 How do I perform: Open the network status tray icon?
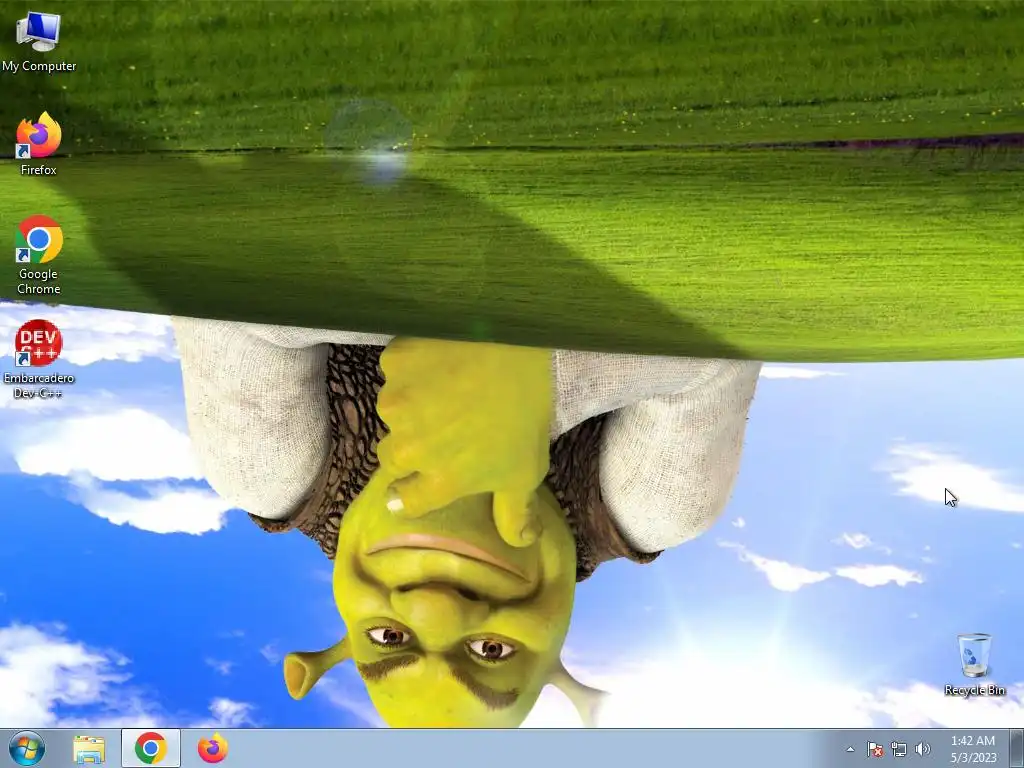point(899,749)
